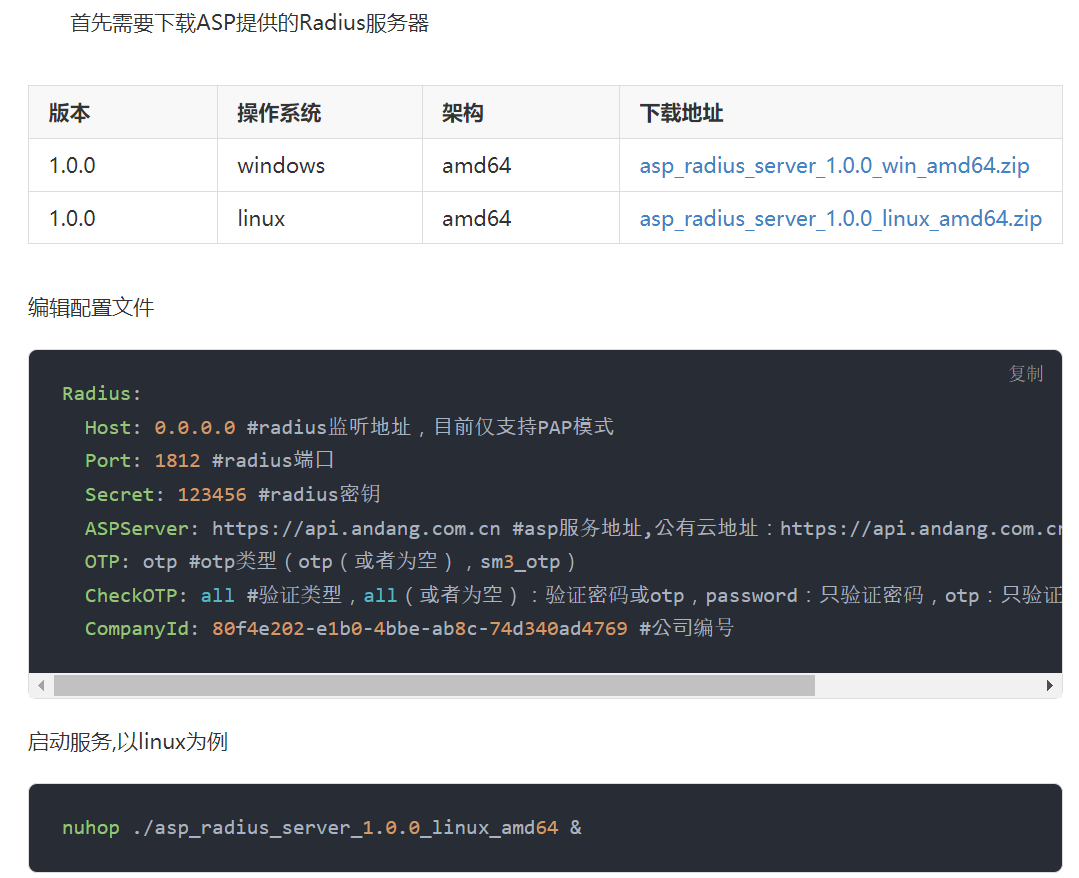Click the 操作系统 column header

tap(279, 113)
